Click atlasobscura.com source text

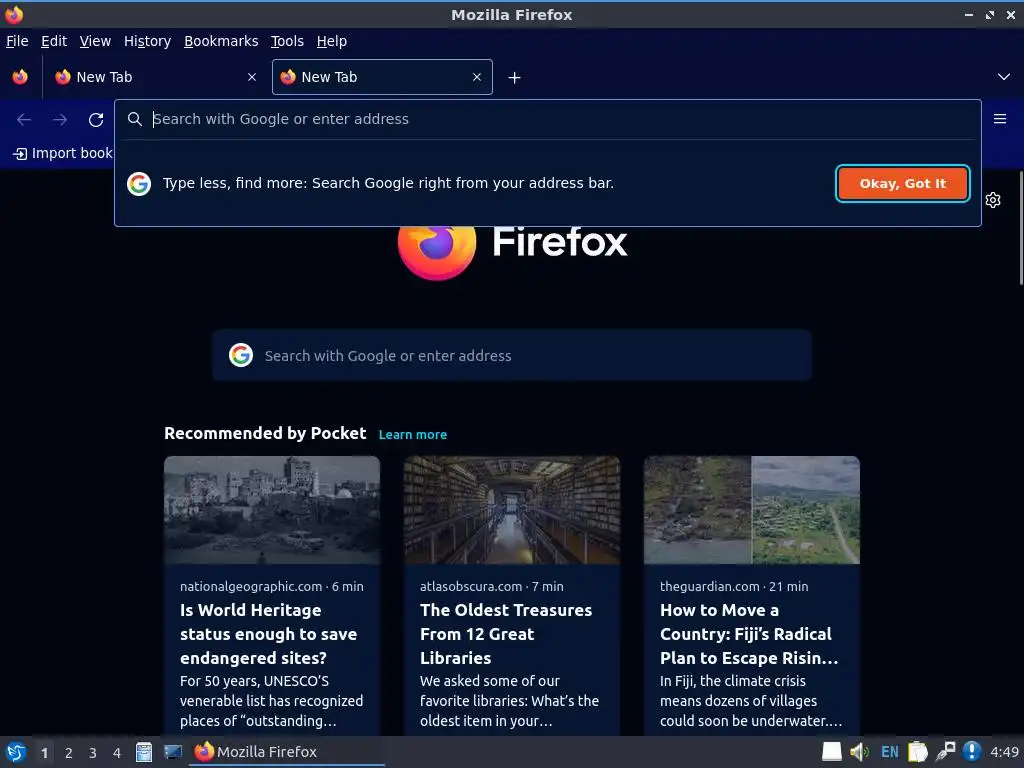click(471, 586)
